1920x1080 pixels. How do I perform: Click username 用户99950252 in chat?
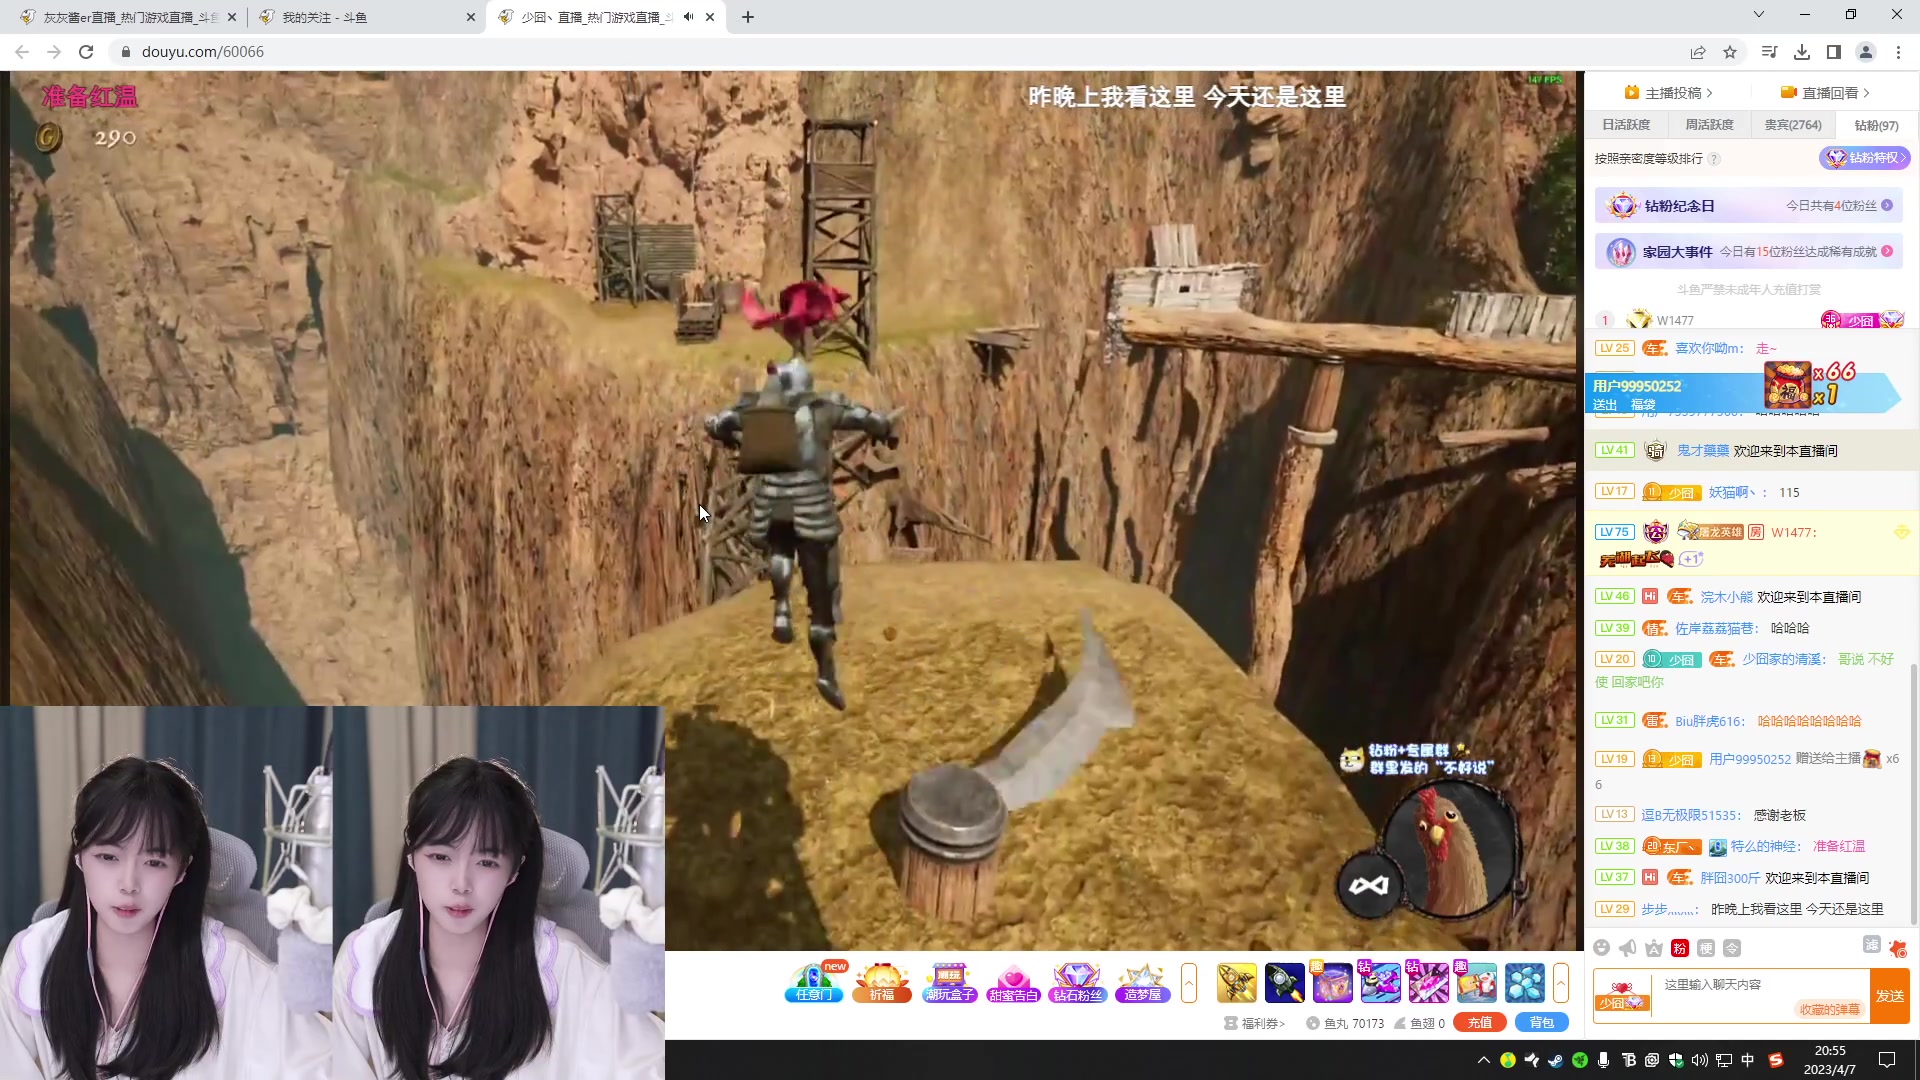1750,759
